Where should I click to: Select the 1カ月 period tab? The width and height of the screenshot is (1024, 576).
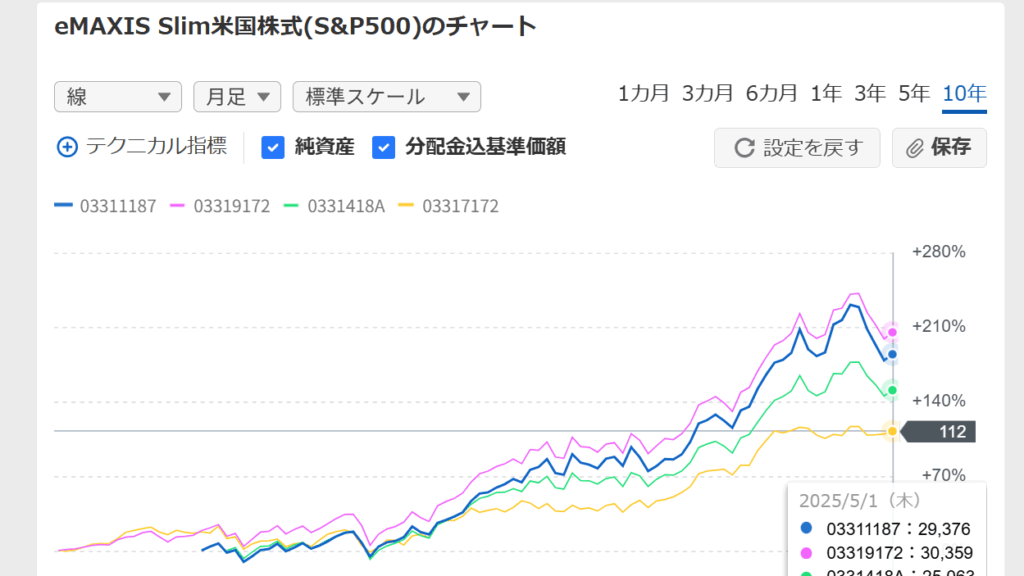[x=643, y=93]
